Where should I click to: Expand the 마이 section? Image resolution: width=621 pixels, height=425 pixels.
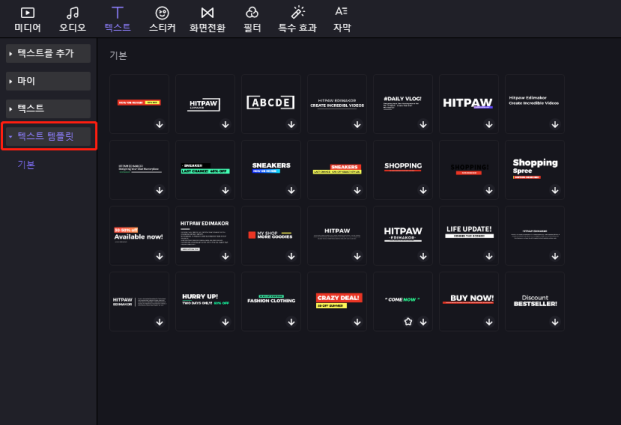(48, 81)
